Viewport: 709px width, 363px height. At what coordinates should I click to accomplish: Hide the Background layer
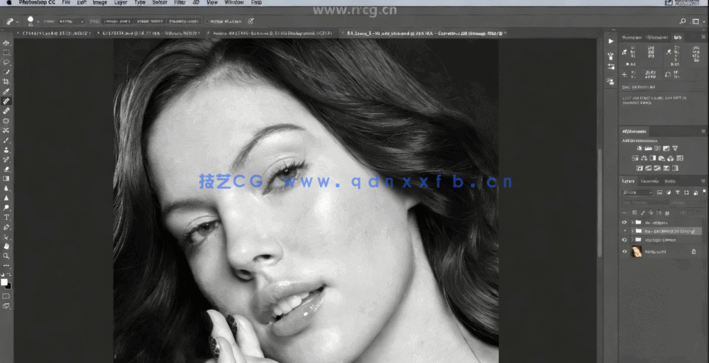tap(624, 251)
